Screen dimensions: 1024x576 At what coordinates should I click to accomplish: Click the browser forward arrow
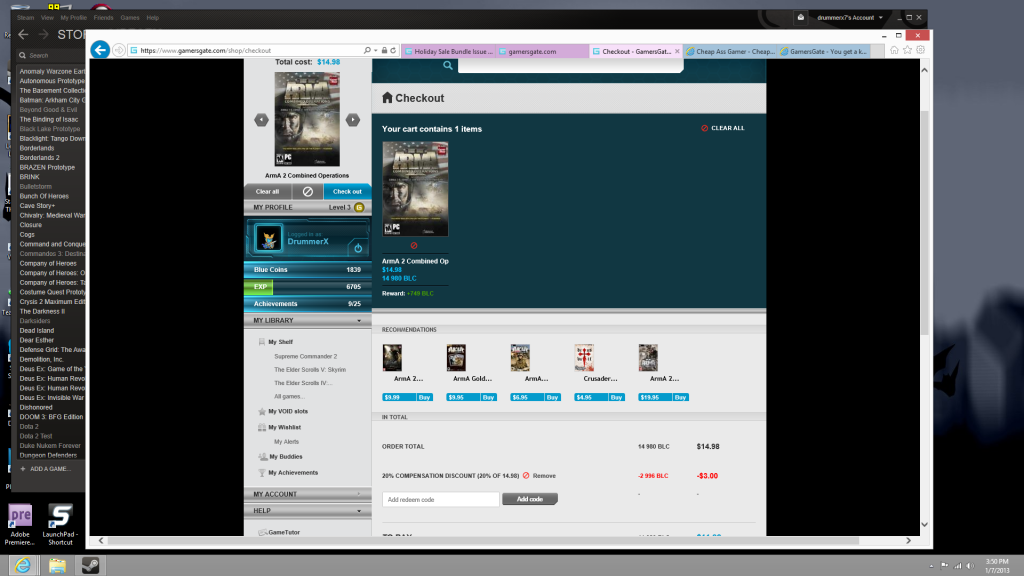[119, 50]
